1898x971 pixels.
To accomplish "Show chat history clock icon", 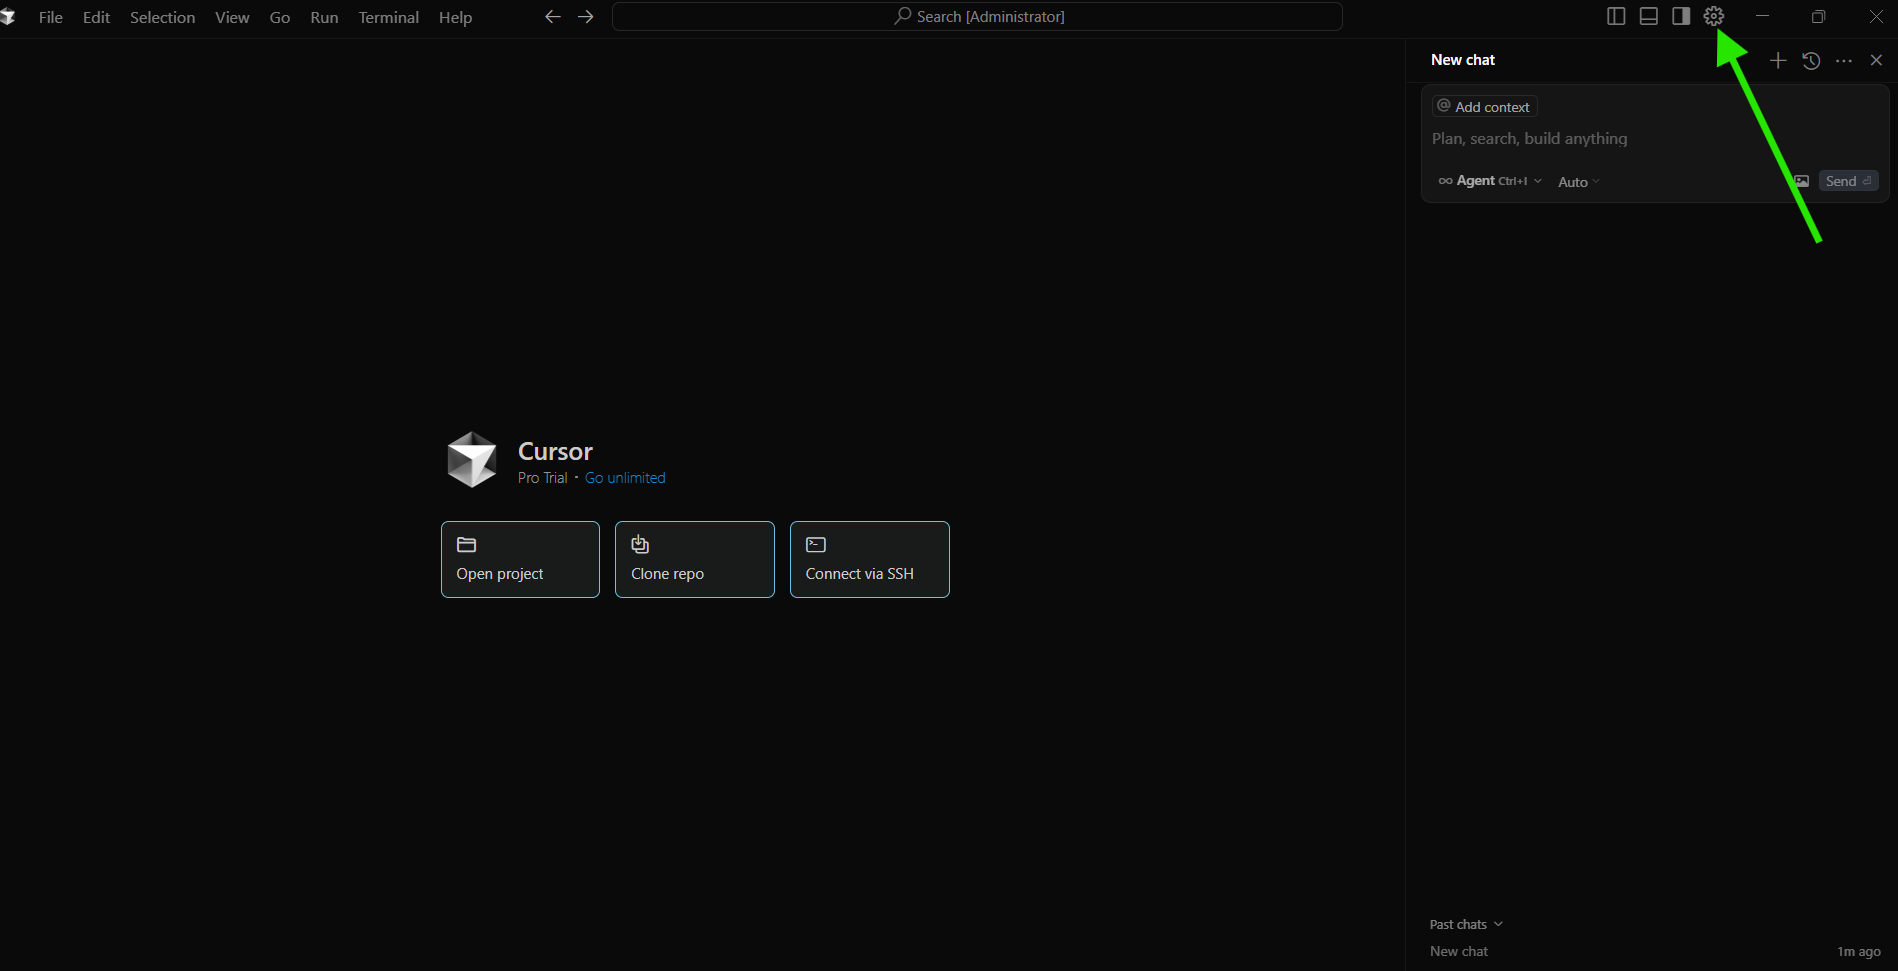I will tap(1811, 61).
